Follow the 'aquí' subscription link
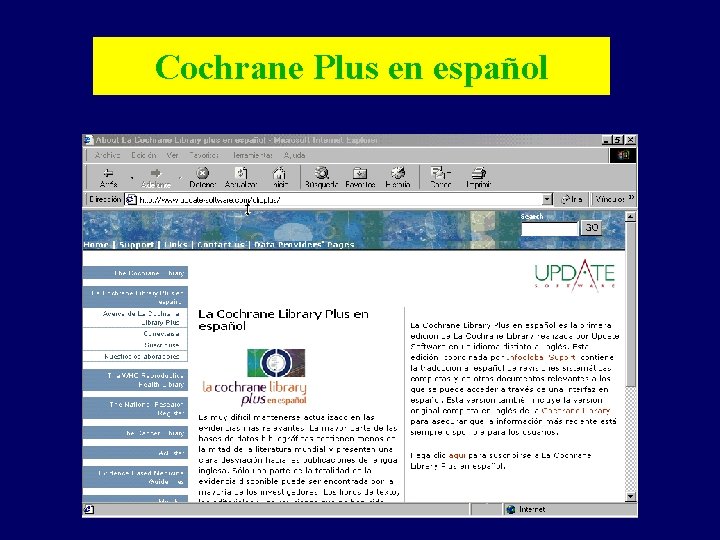Viewport: 720px width, 540px height. [457, 455]
